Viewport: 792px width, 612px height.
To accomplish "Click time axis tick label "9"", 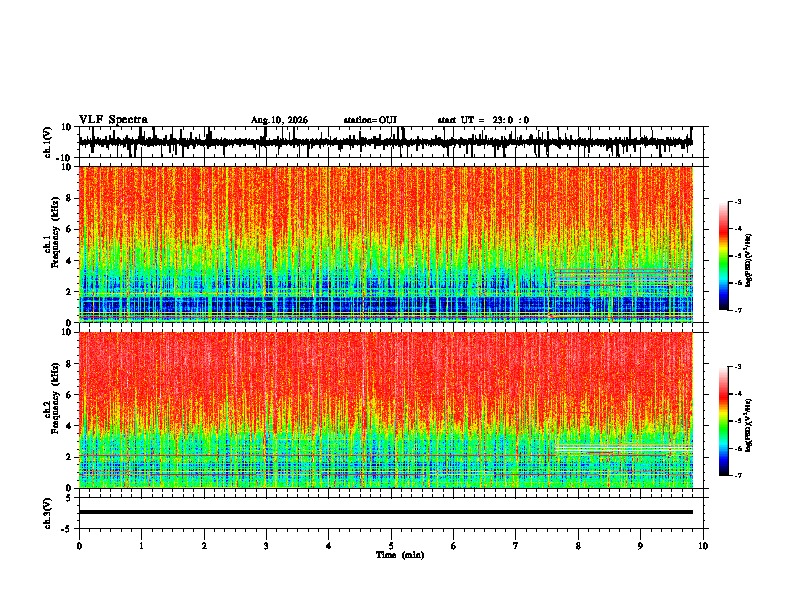I will (x=640, y=546).
